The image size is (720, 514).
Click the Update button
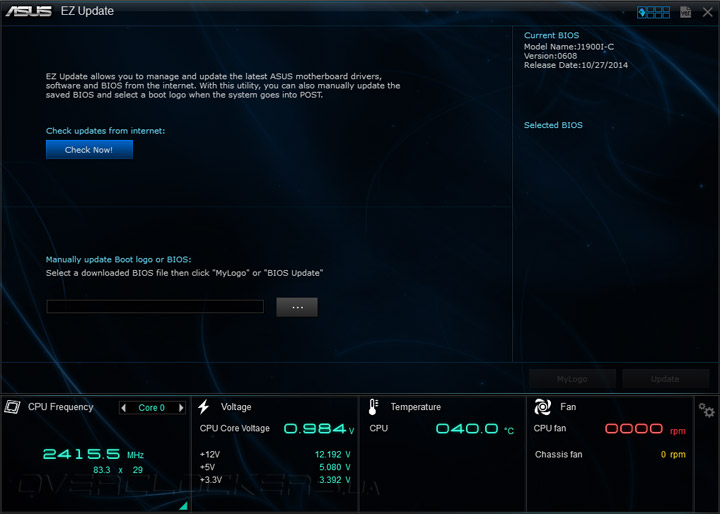click(665, 379)
